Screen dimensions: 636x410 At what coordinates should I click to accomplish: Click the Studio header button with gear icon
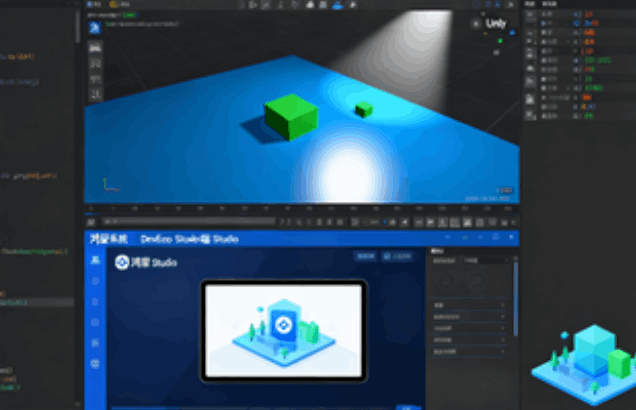398,256
